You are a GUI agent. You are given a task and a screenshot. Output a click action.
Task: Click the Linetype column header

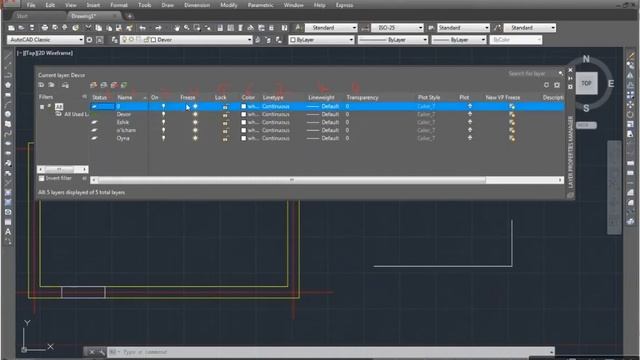[273, 98]
